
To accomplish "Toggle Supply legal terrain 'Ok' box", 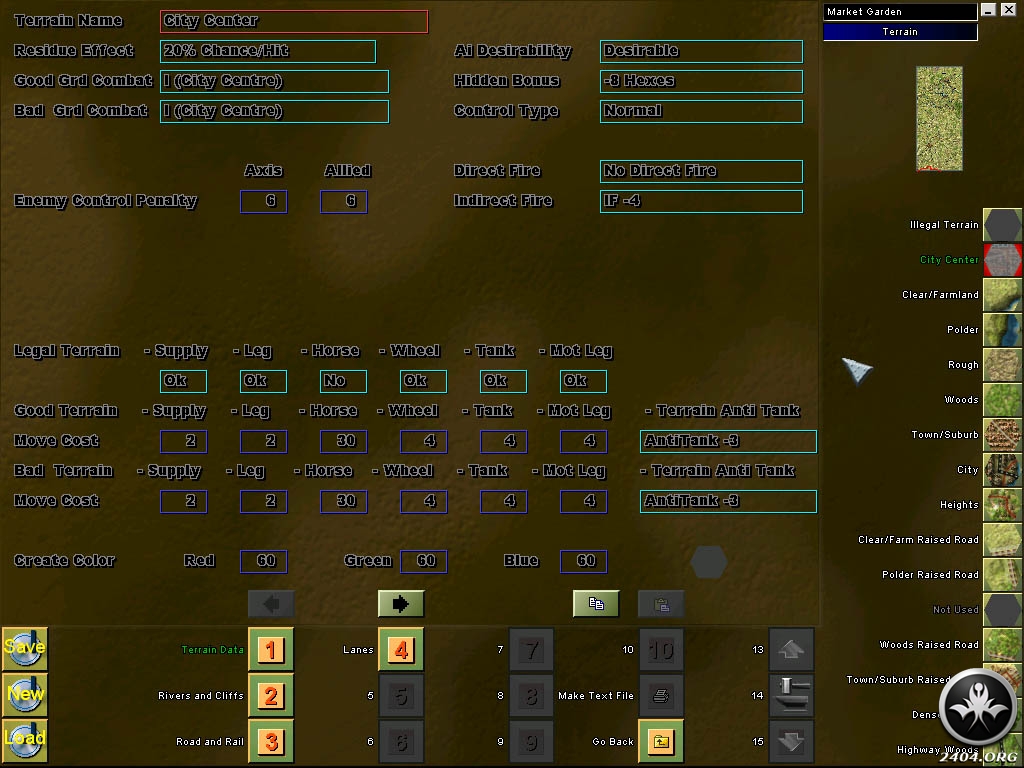I will (183, 381).
